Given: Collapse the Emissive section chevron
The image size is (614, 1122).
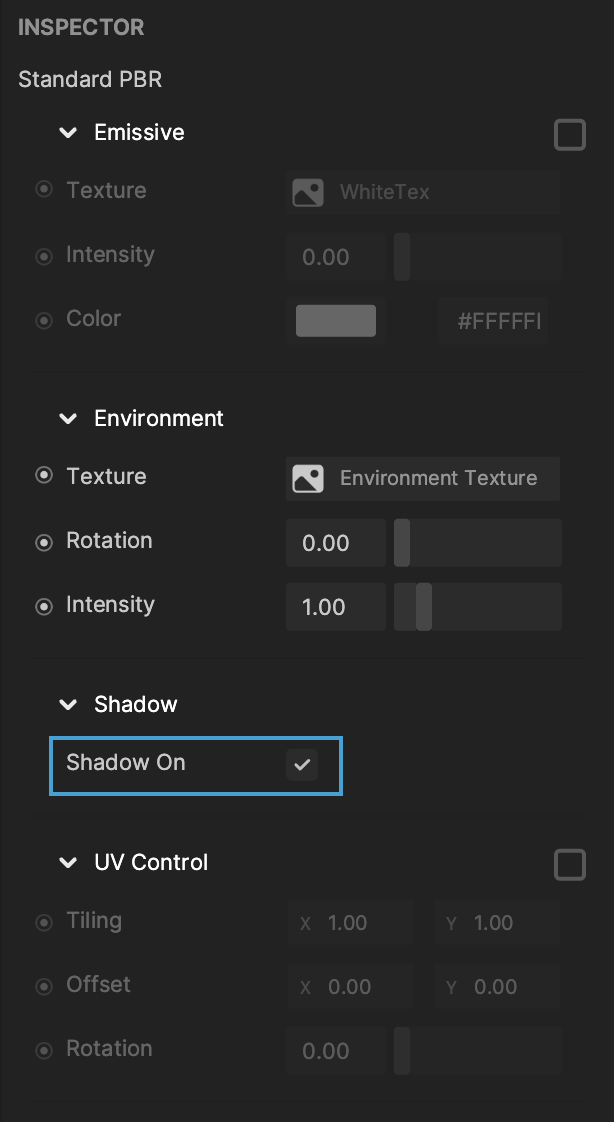Looking at the screenshot, I should (68, 132).
